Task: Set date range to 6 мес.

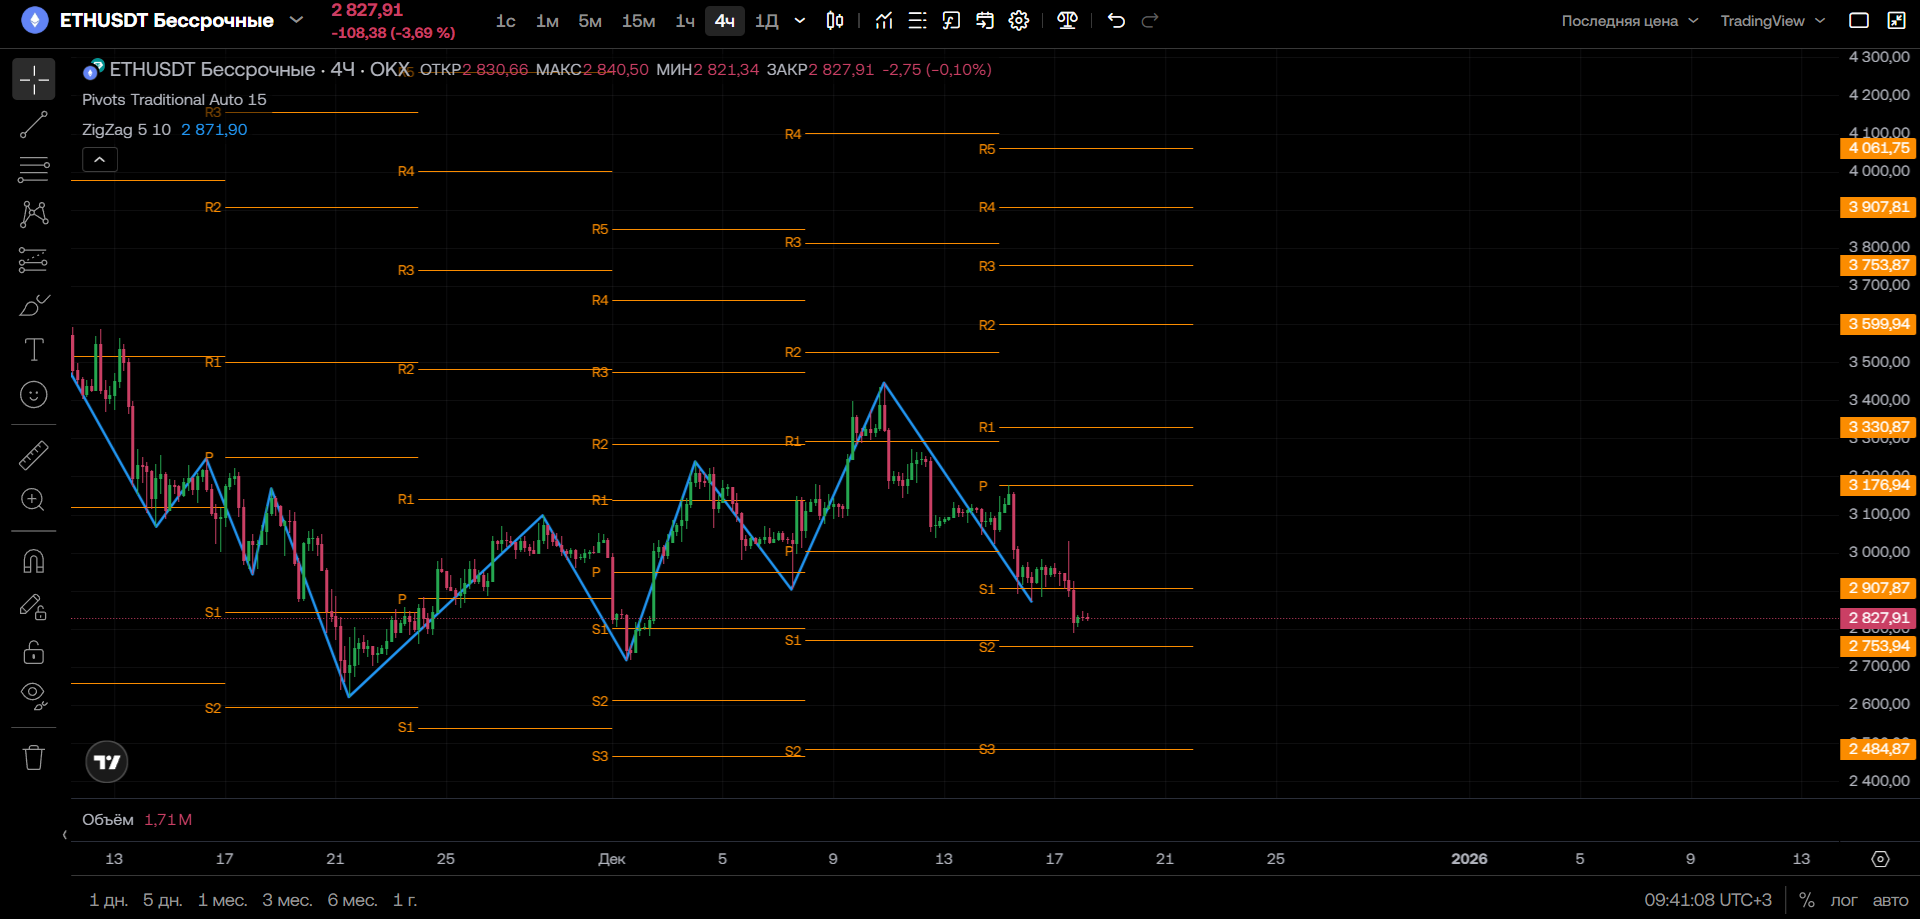Action: (352, 900)
